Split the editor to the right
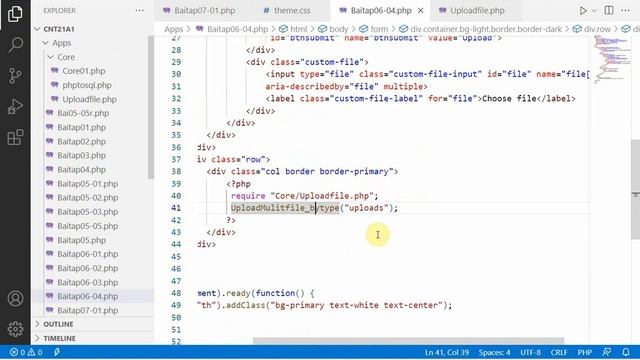 click(x=609, y=11)
